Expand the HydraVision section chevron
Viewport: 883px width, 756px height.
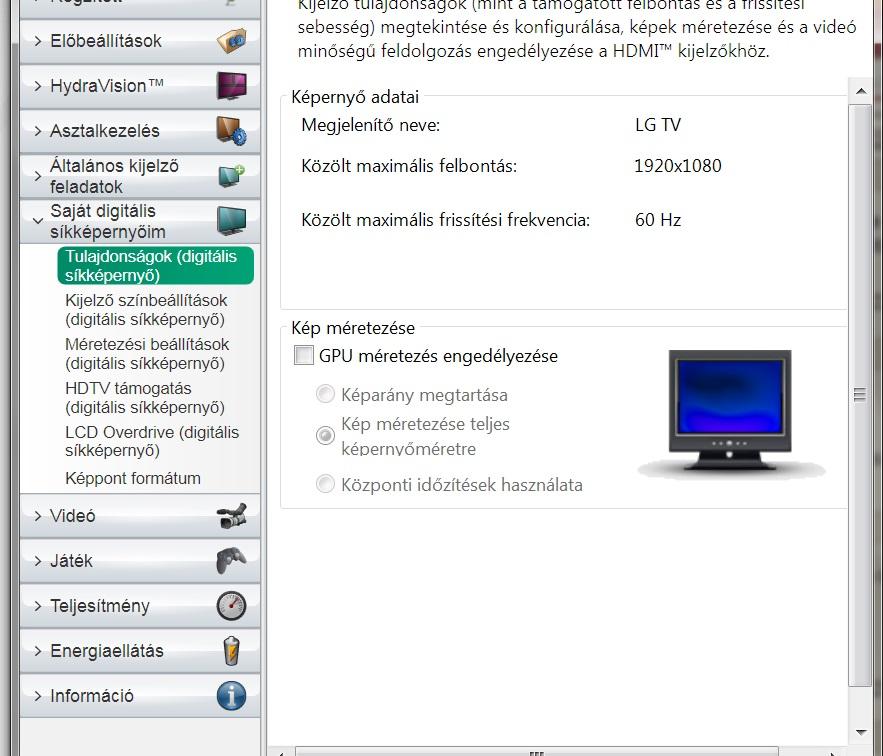click(38, 86)
